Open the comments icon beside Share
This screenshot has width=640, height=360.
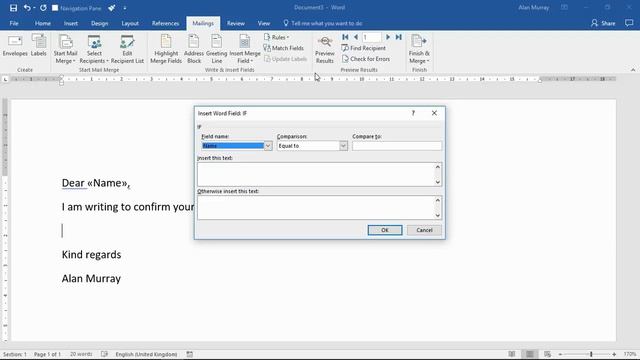(629, 23)
